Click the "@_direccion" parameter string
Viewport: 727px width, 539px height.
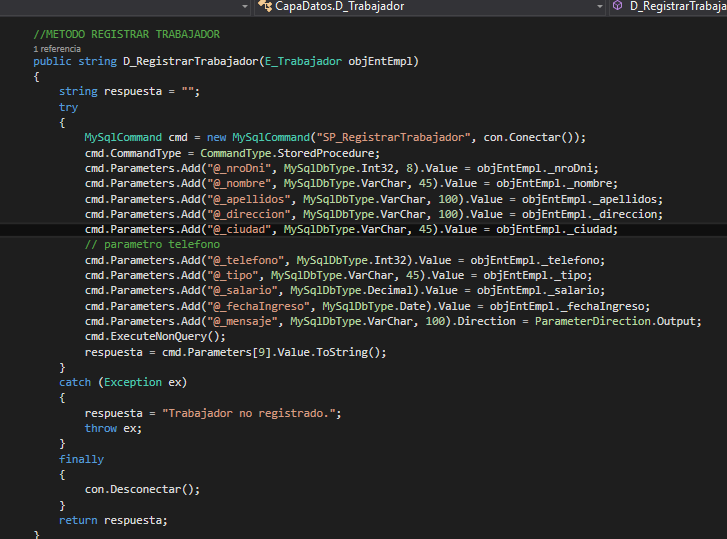(x=249, y=215)
